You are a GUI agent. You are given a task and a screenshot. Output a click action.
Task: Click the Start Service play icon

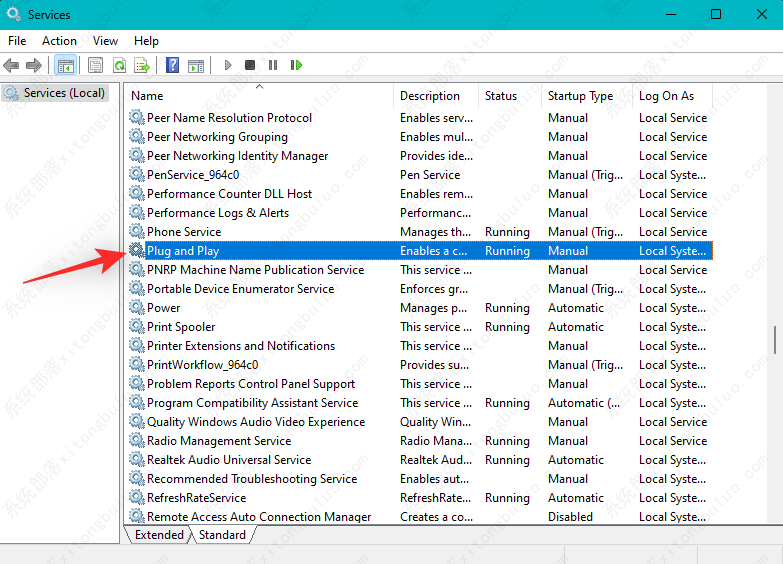228,65
